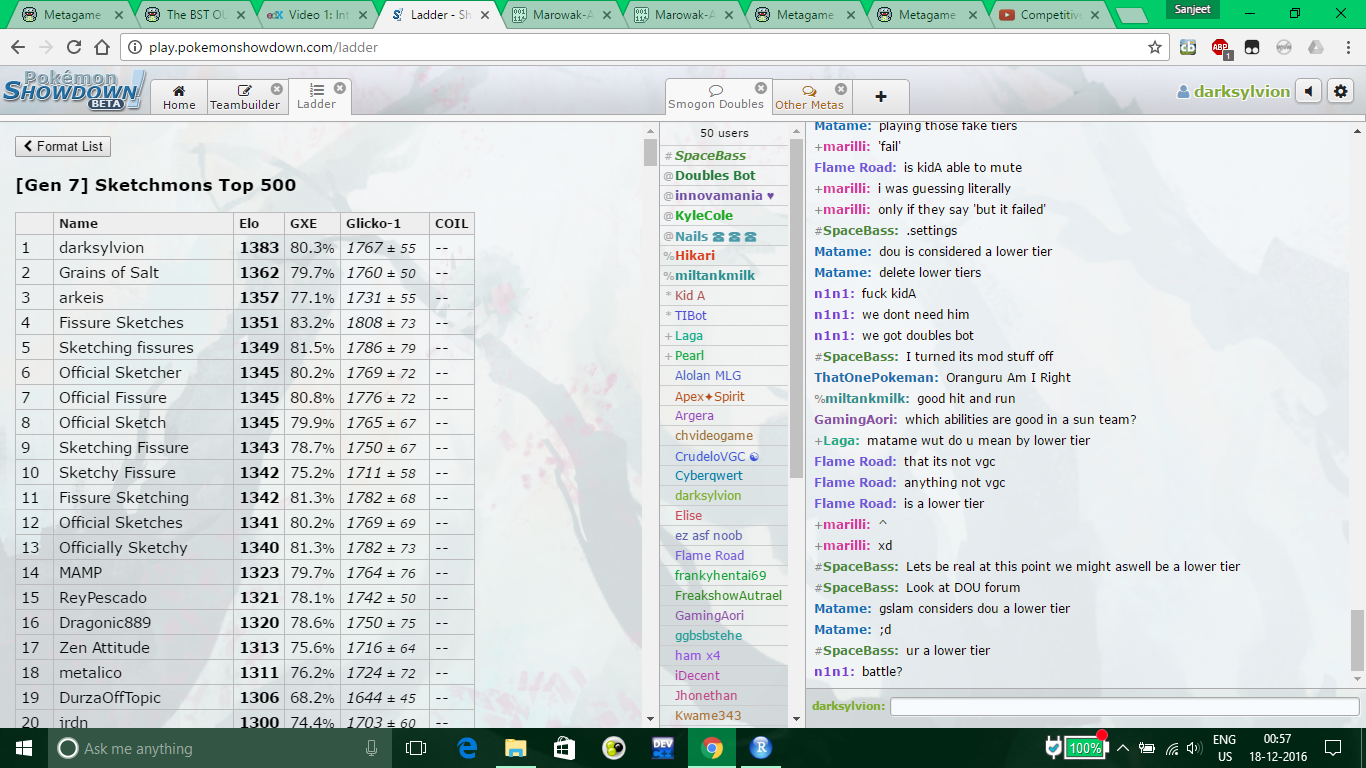Open the Adblock Plus extension
The height and width of the screenshot is (768, 1366).
[x=1220, y=47]
